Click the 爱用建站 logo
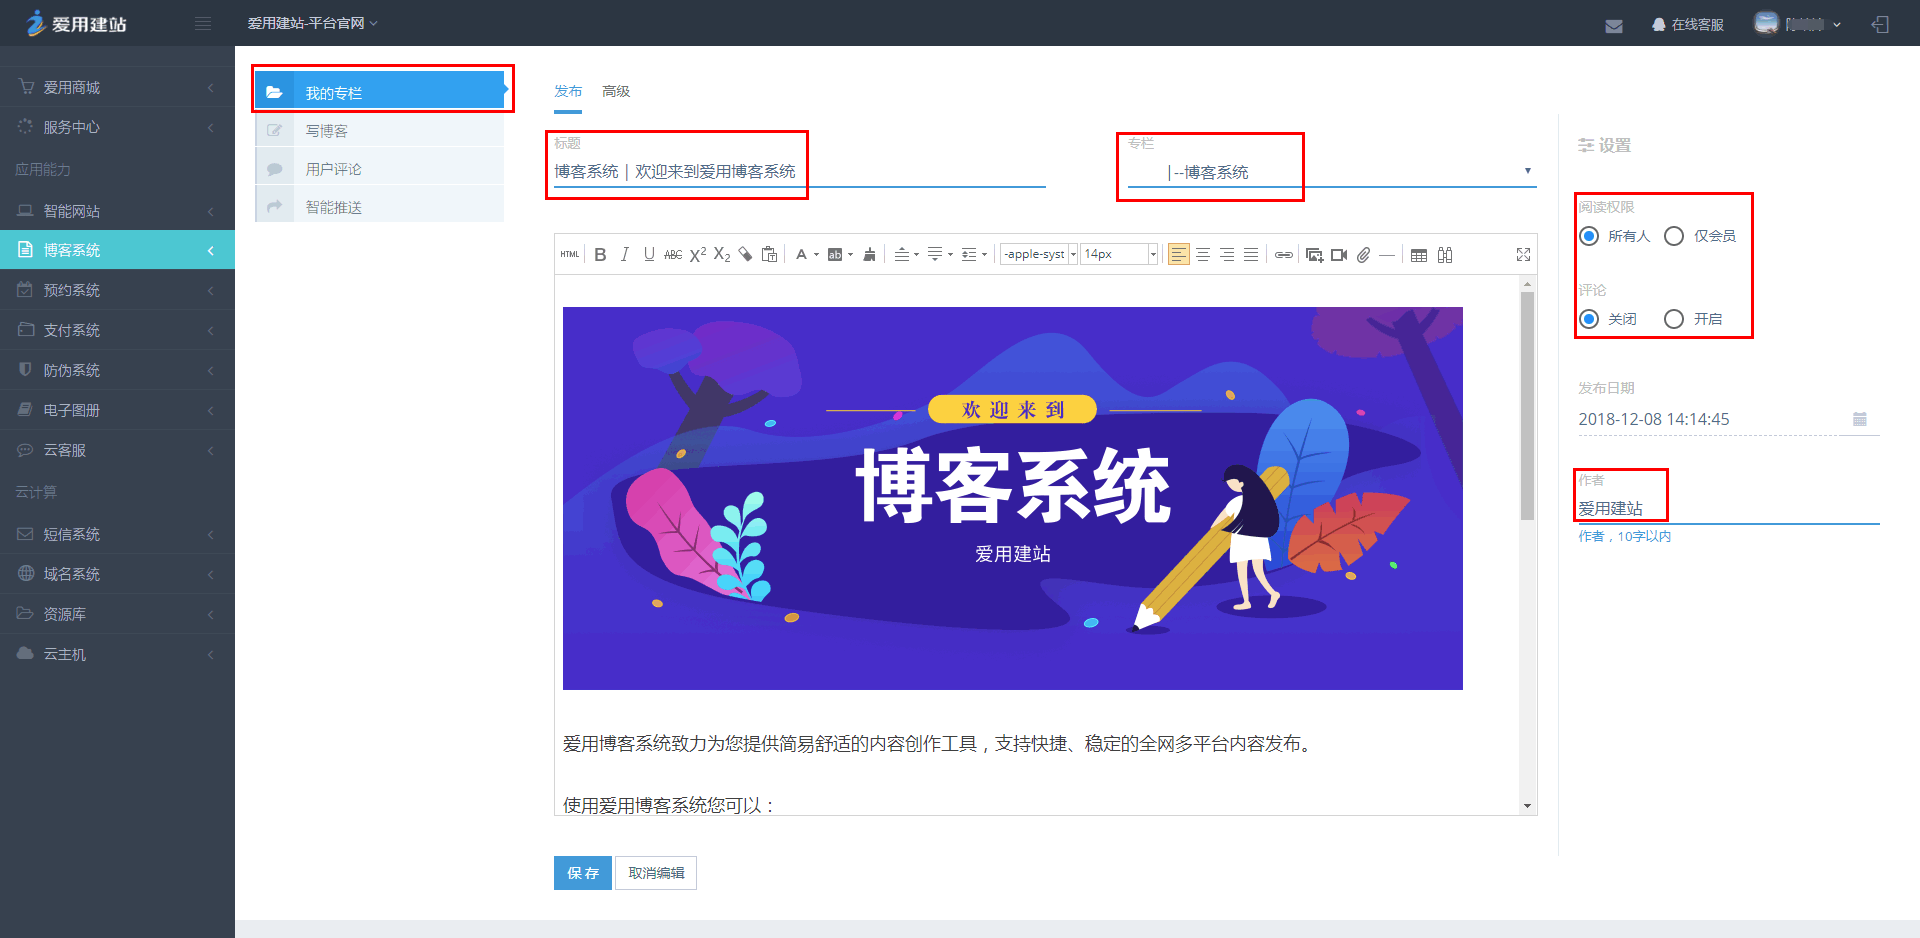Viewport: 1920px width, 938px height. pyautogui.click(x=76, y=23)
